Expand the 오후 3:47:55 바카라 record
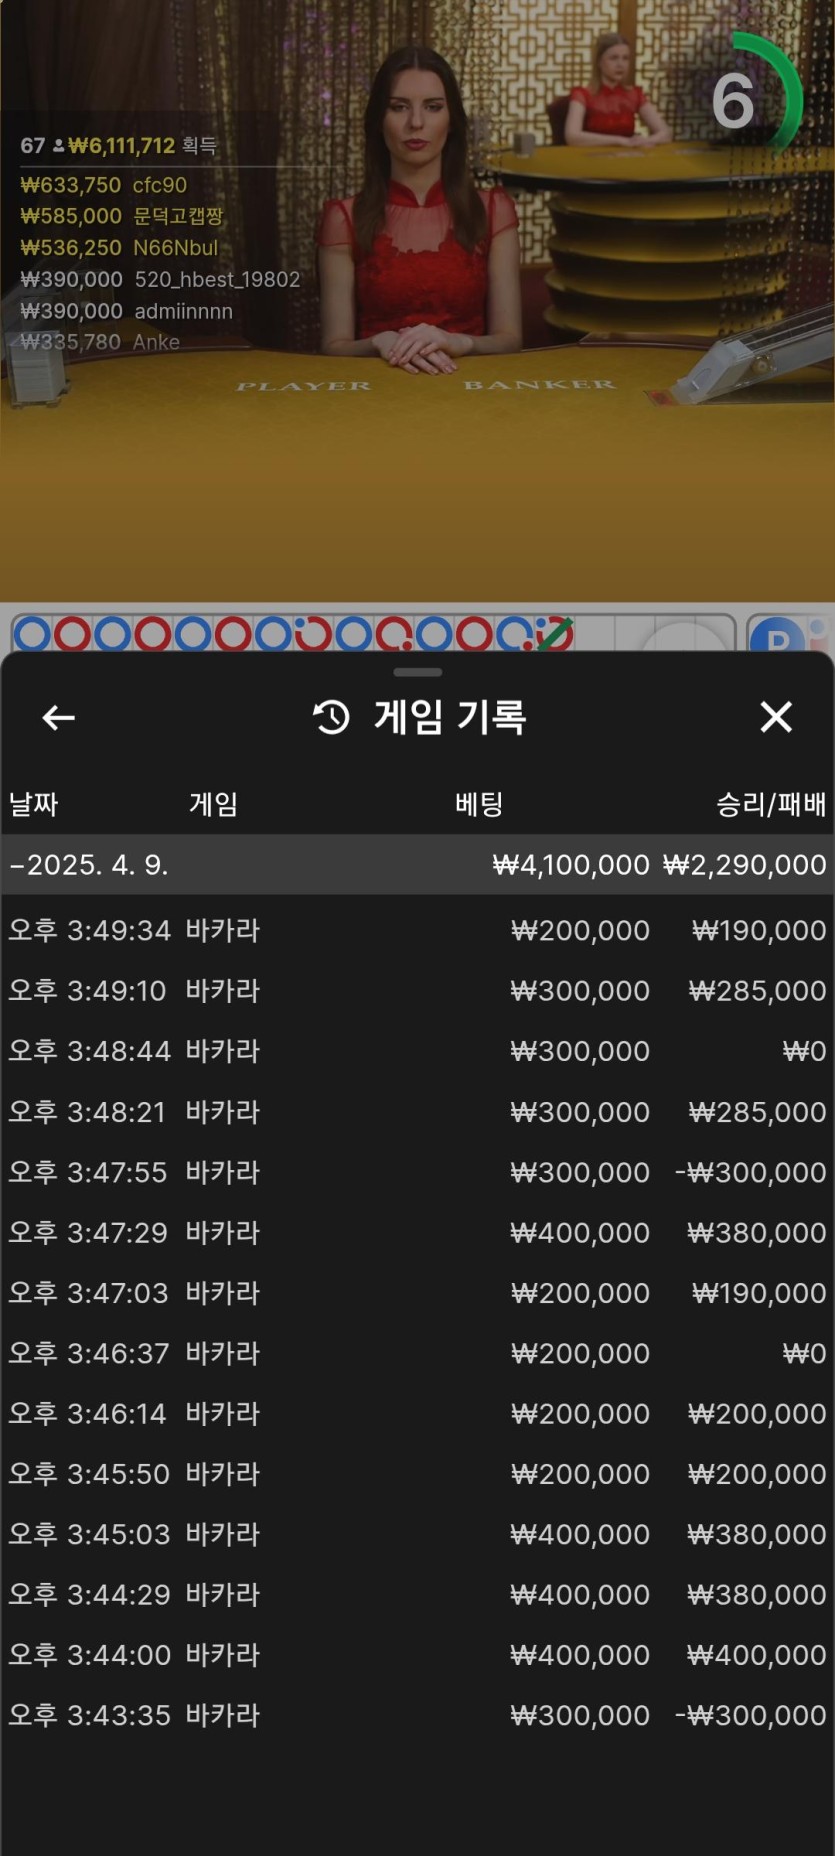Viewport: 835px width, 1856px height. (x=417, y=1172)
